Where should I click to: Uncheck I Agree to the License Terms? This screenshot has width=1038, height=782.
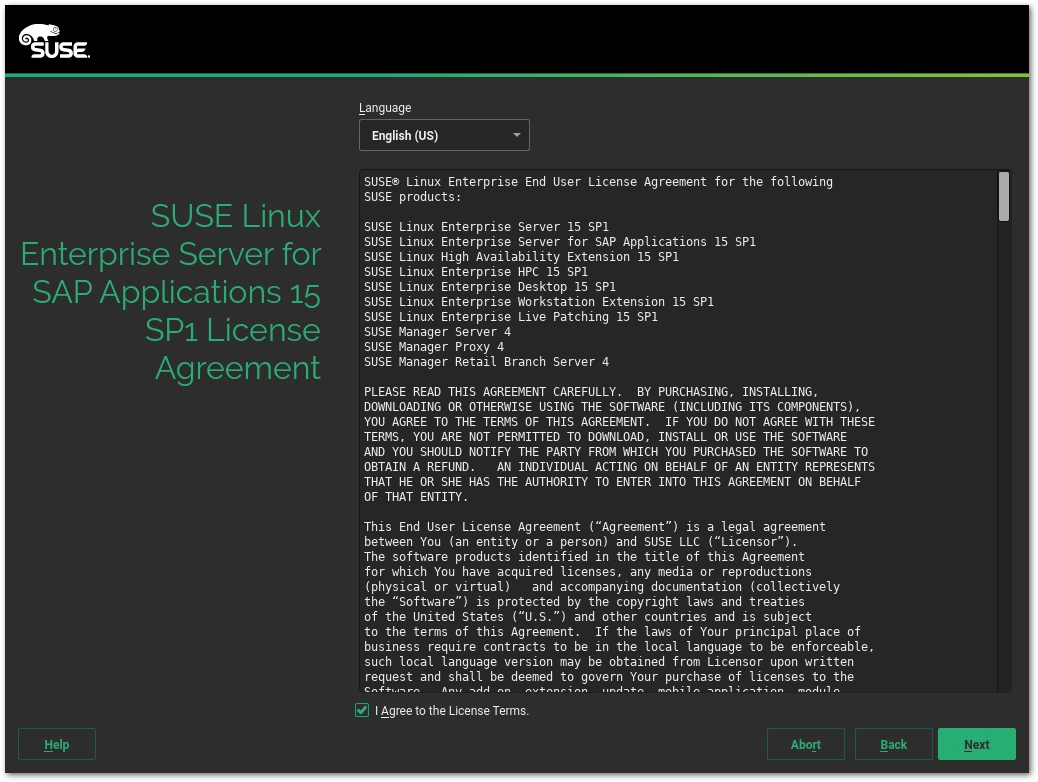362,710
